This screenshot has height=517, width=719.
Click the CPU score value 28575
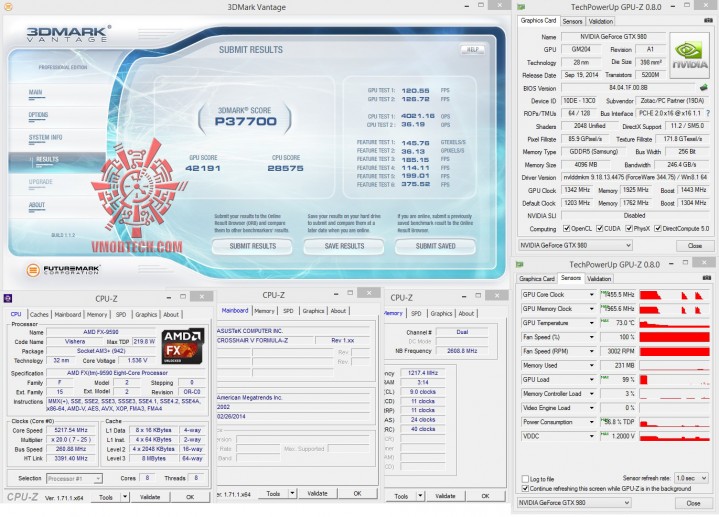coord(285,168)
